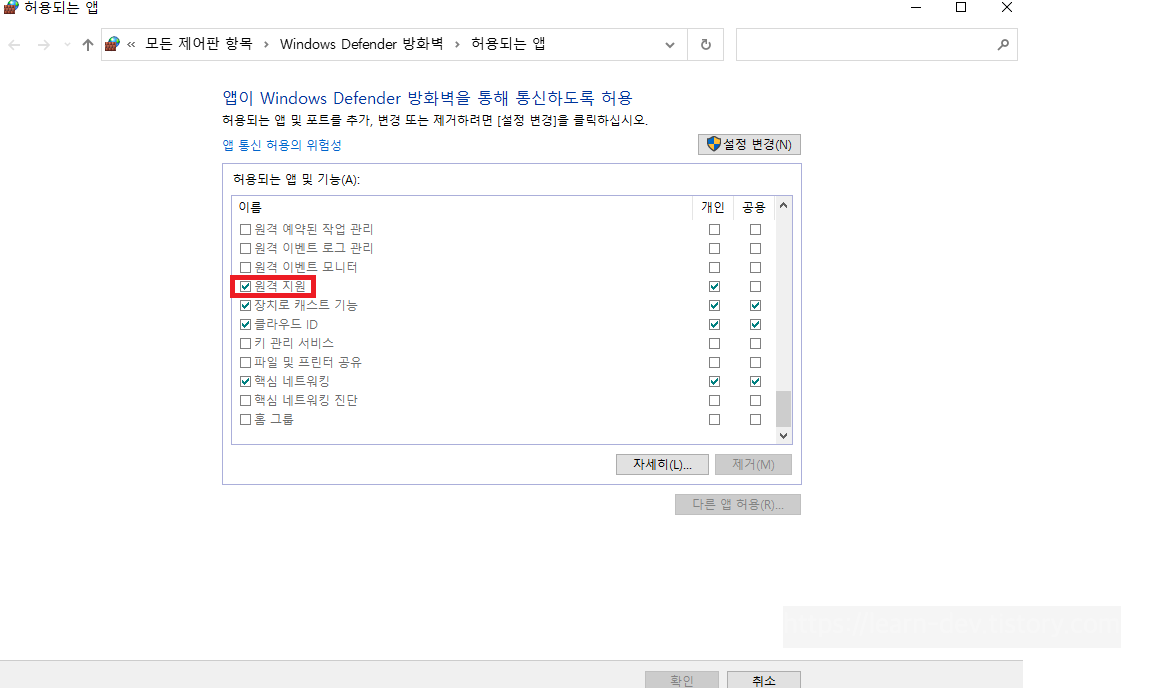Click the 개인 column header
This screenshot has width=1161, height=688.
coord(713,207)
